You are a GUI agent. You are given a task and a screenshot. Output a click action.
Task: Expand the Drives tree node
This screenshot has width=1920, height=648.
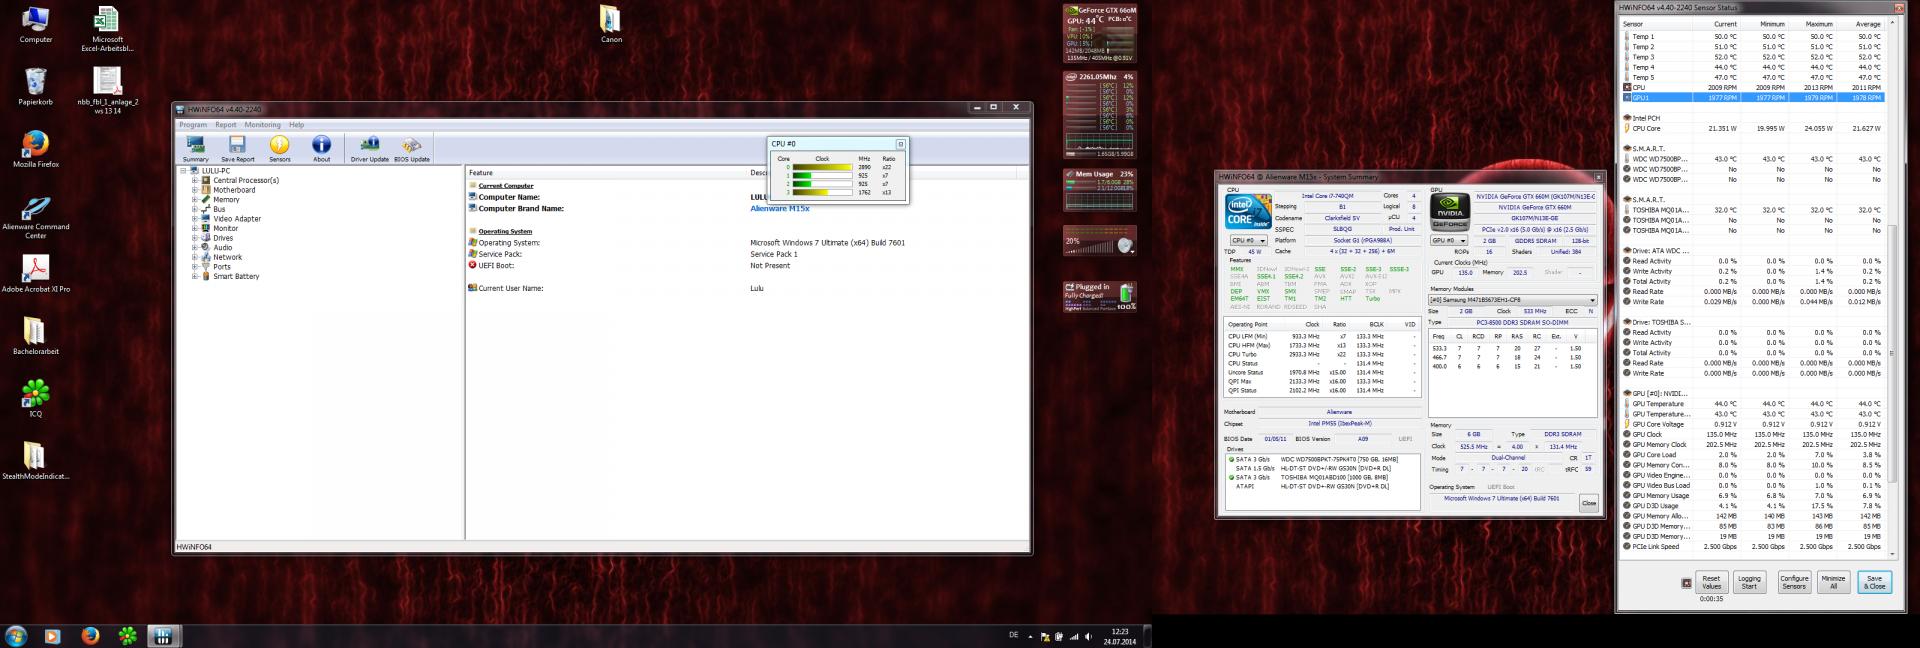[195, 238]
